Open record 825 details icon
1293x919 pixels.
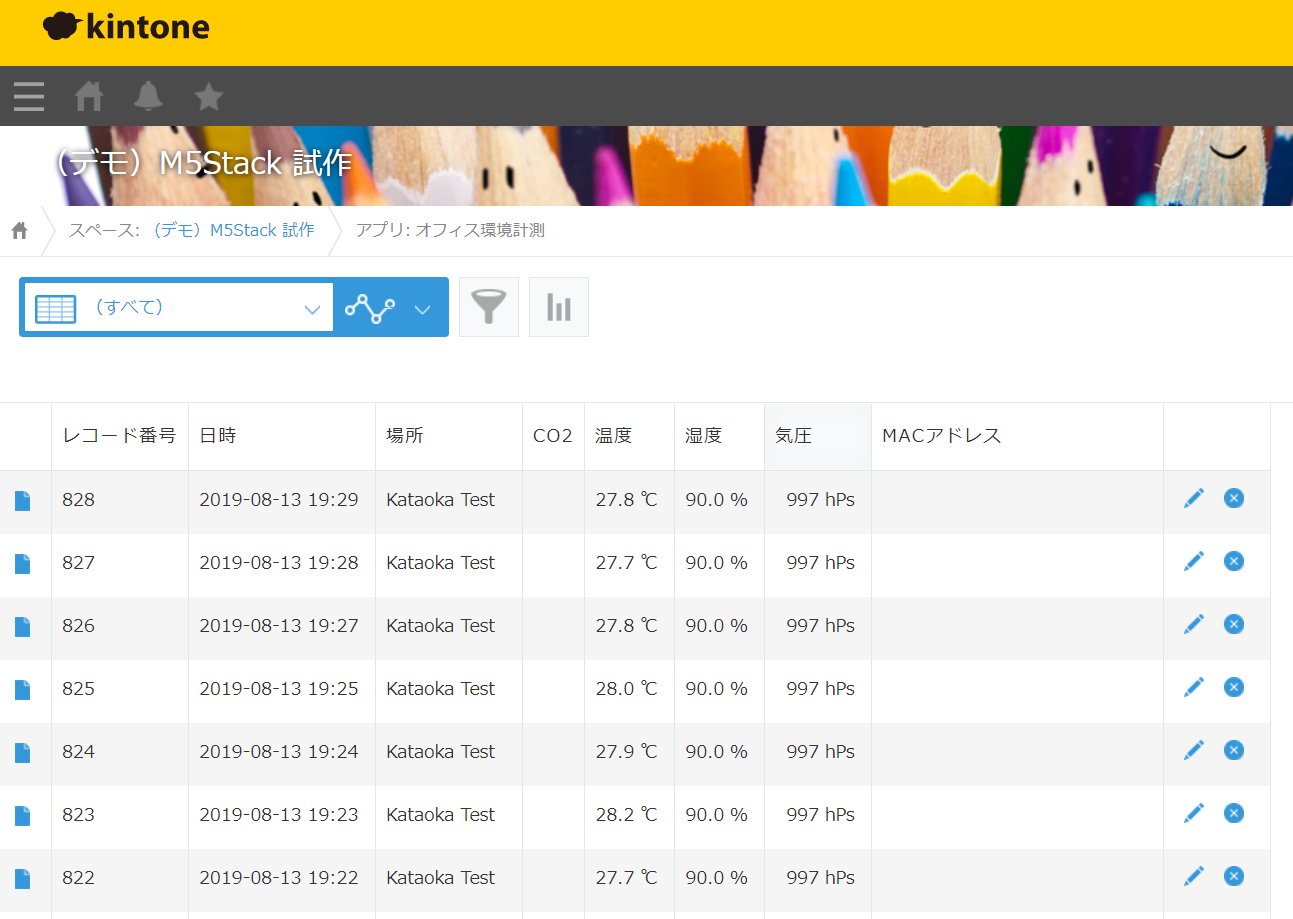[22, 690]
